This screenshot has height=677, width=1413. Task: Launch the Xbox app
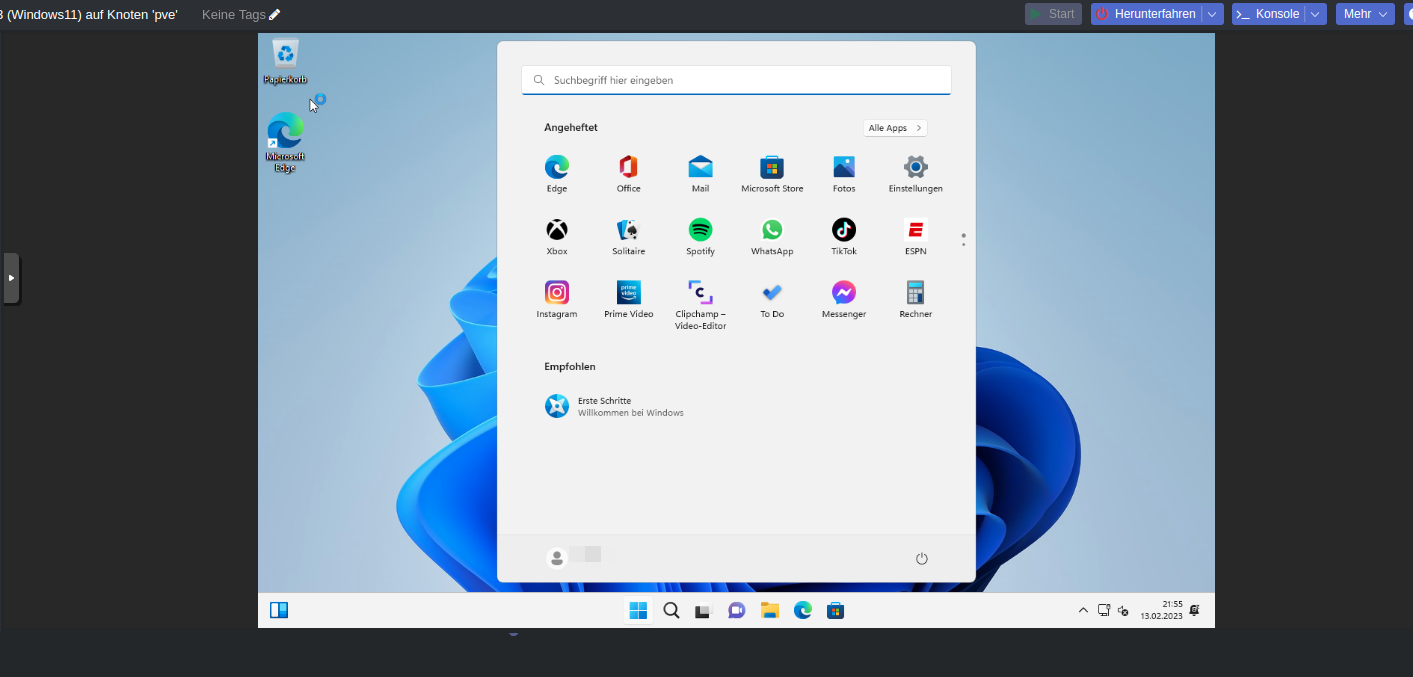[557, 237]
